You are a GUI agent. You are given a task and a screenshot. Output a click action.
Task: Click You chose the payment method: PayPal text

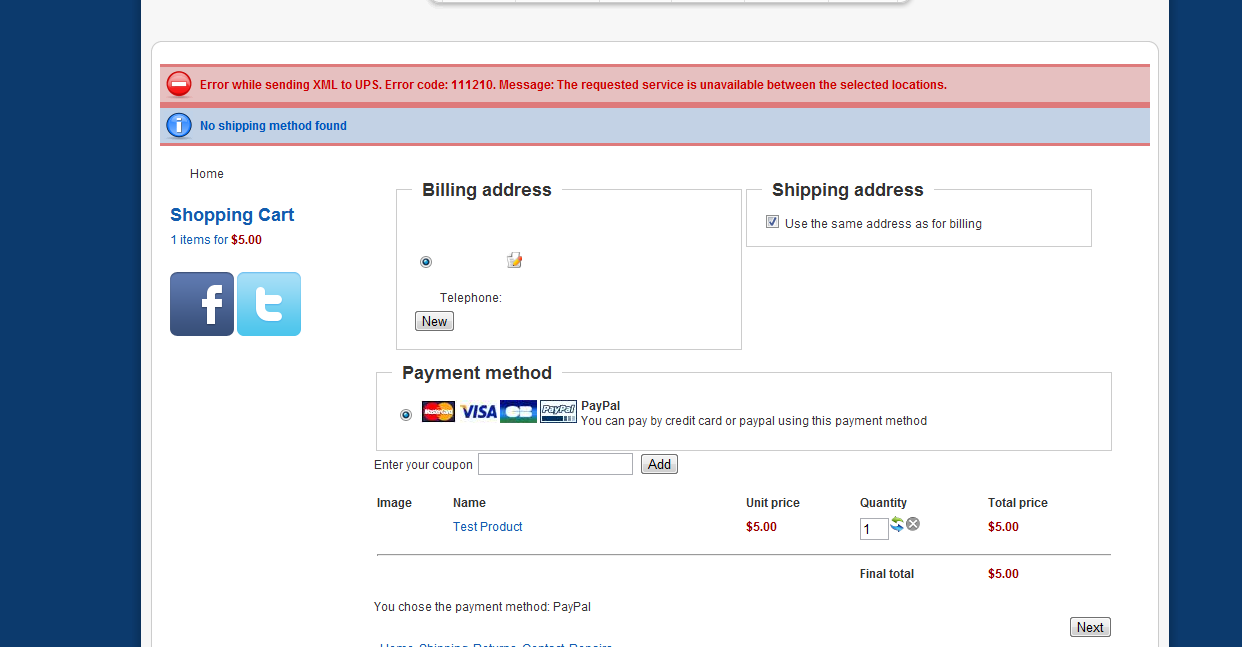coord(482,607)
